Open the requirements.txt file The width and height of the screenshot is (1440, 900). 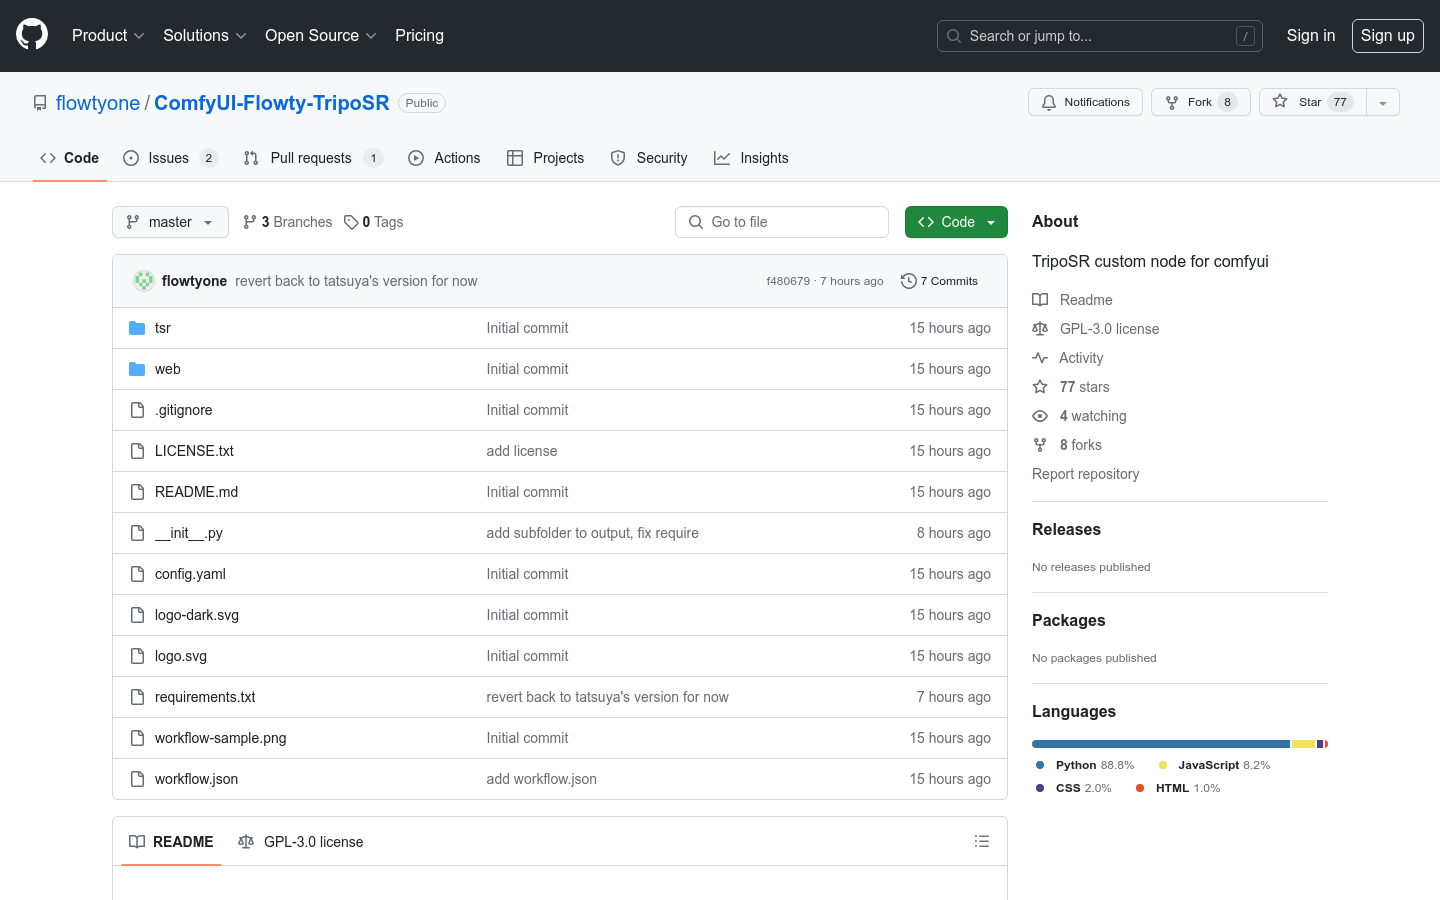pos(205,697)
